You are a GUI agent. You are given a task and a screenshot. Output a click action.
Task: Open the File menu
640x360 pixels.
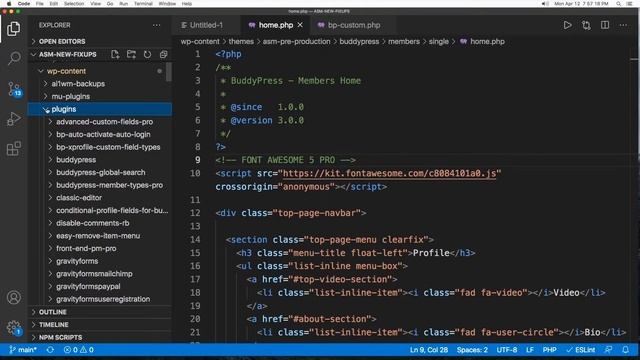point(40,4)
